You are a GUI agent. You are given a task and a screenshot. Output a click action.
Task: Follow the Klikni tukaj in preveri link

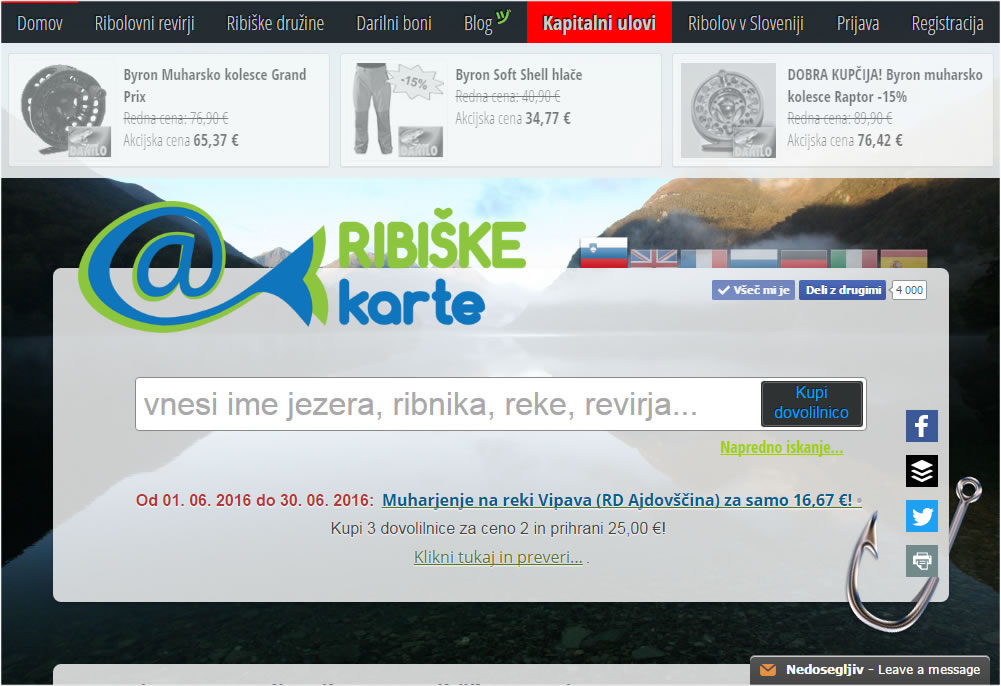pyautogui.click(x=498, y=557)
